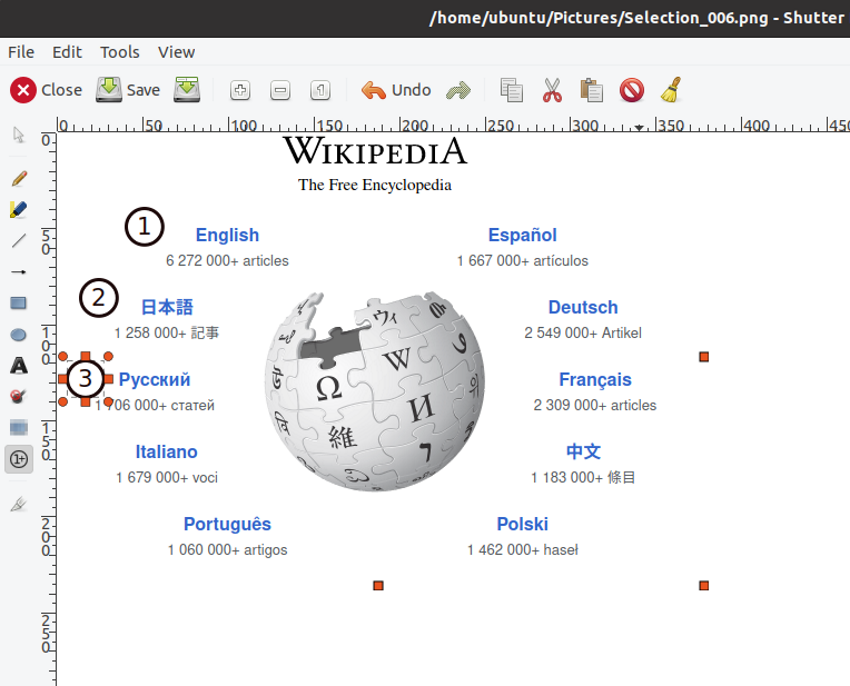
Task: Click the Wikipedia puzzle globe image
Action: [375, 392]
